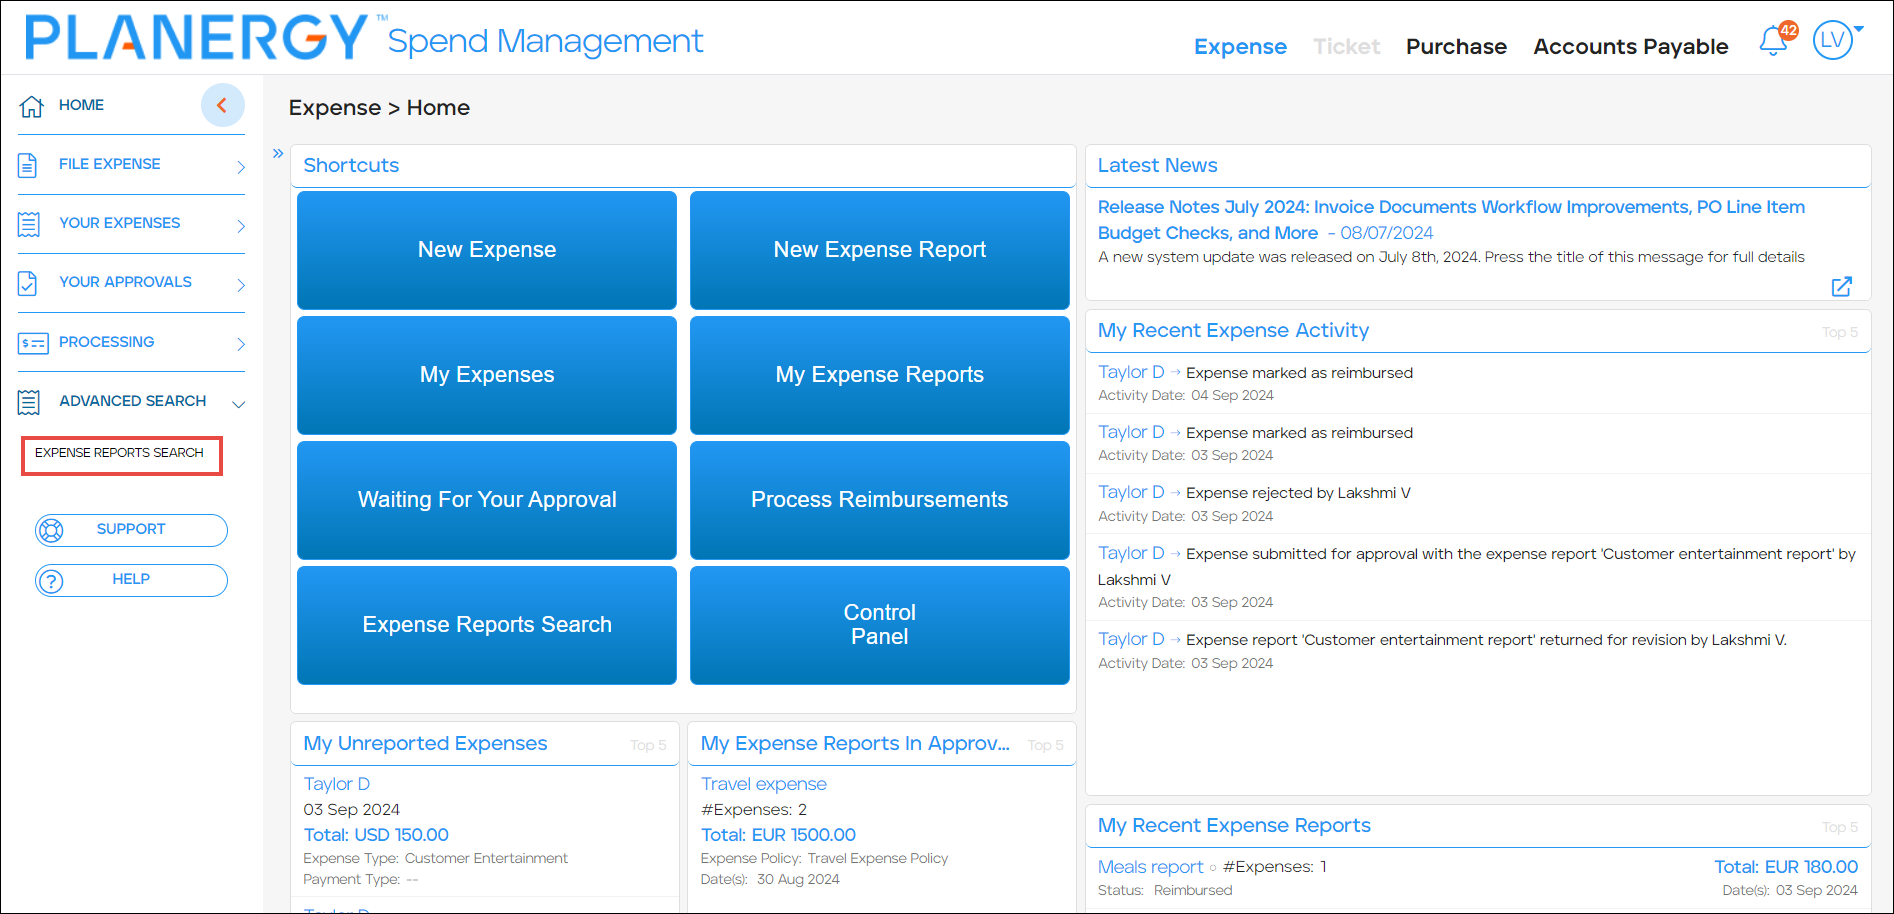The height and width of the screenshot is (914, 1894).
Task: Click the Control Panel shortcut tile
Action: tap(879, 624)
